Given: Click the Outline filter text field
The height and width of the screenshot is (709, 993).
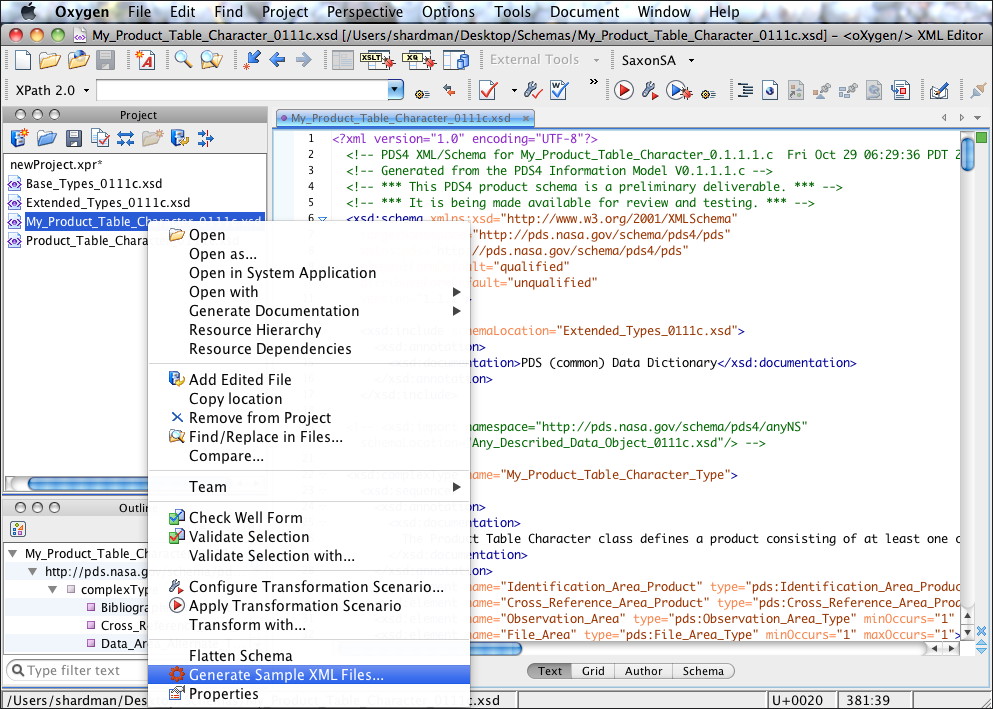Looking at the screenshot, I should tap(77, 670).
